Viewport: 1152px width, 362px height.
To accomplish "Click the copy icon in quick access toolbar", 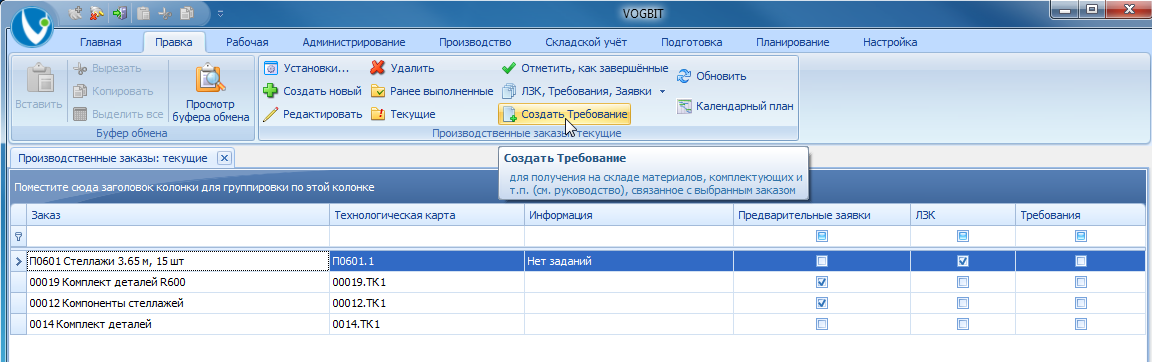I will coord(187,12).
